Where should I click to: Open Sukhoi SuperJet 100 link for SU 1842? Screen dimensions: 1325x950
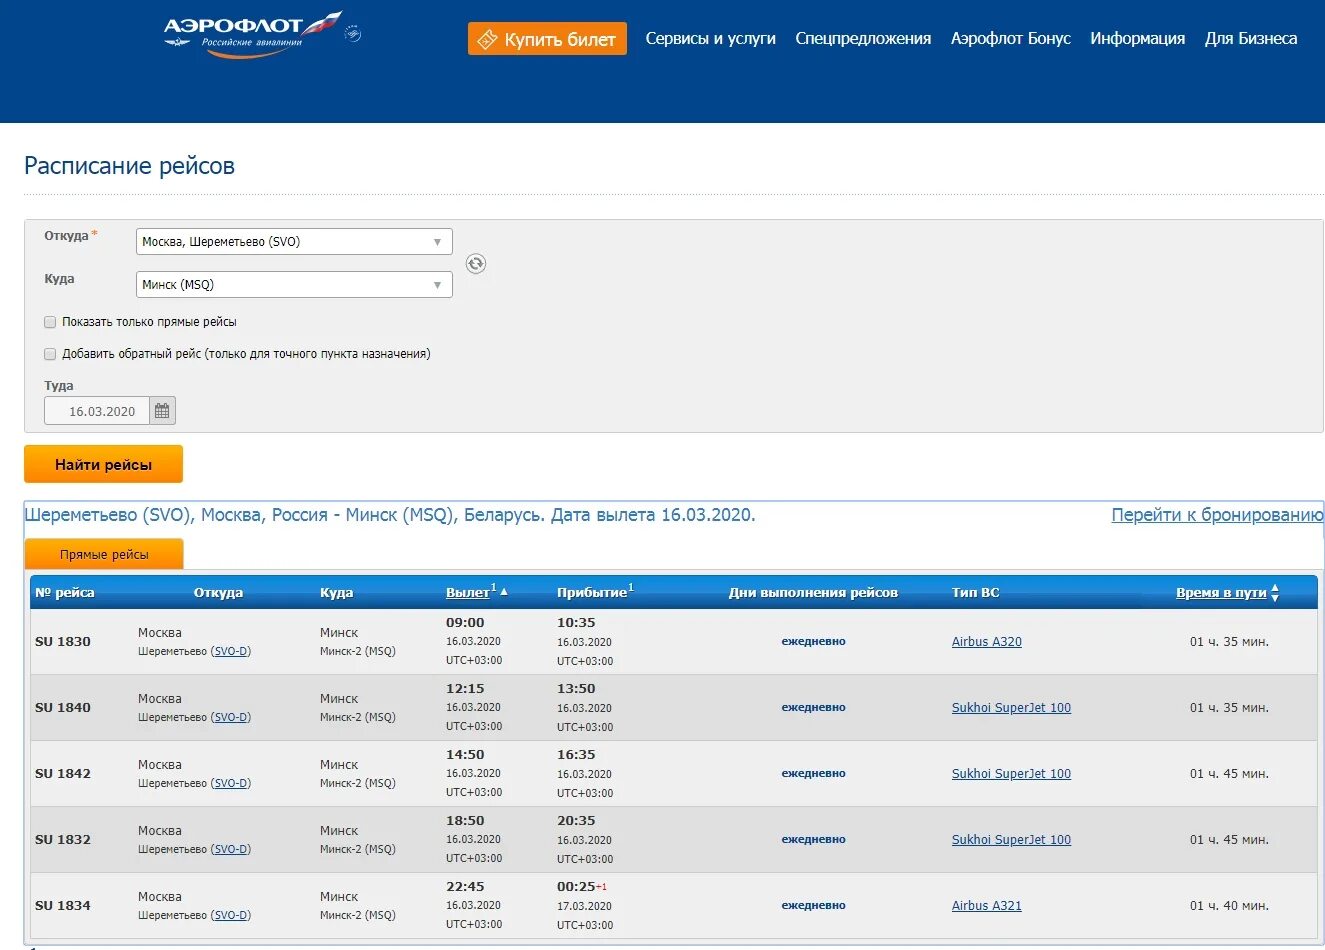tap(1011, 774)
